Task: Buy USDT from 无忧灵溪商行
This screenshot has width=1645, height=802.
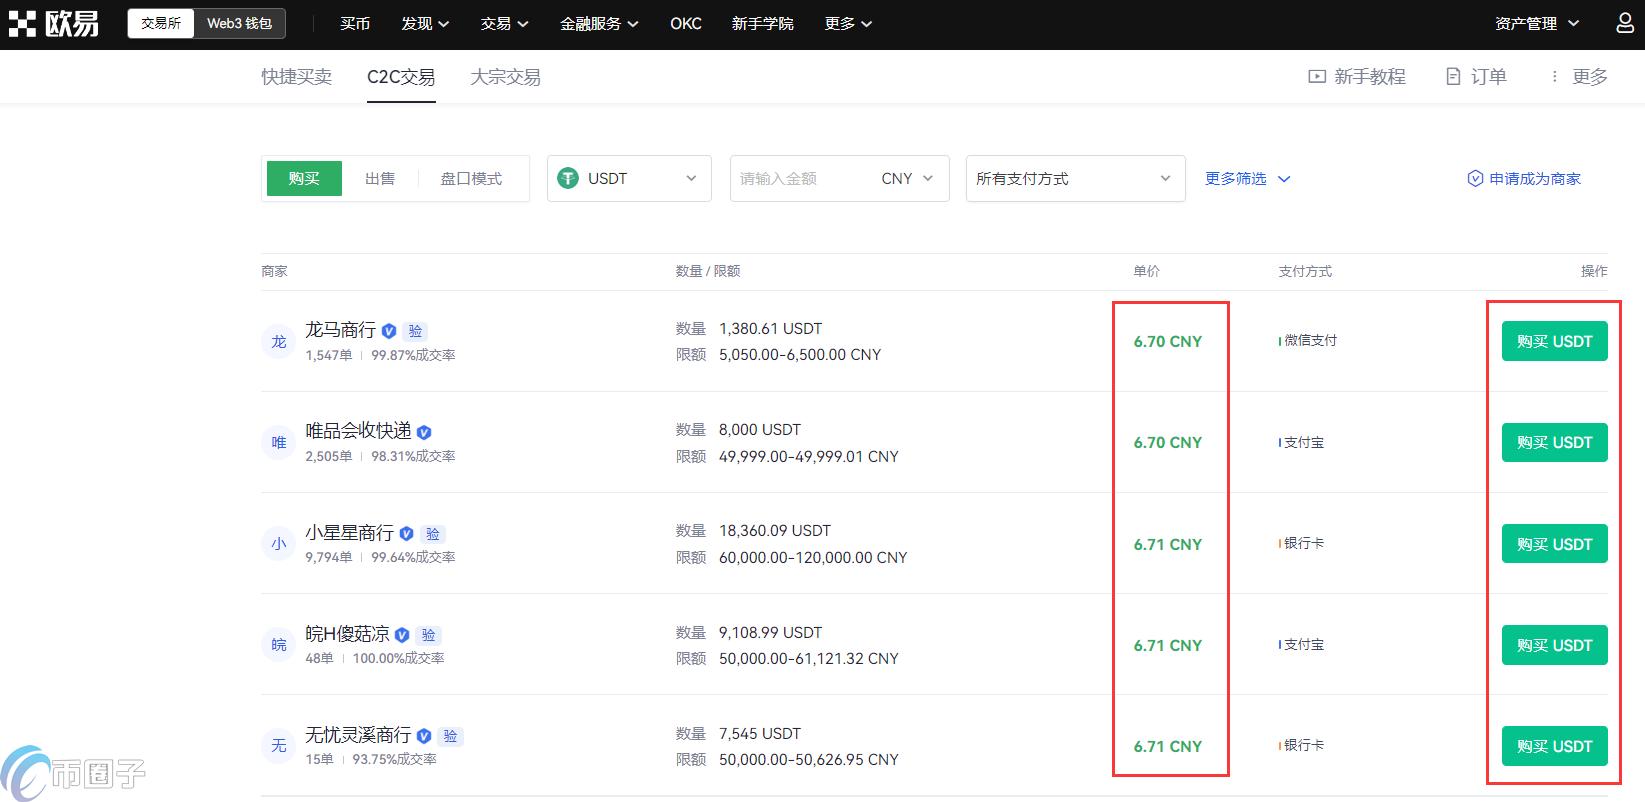Action: [x=1554, y=746]
